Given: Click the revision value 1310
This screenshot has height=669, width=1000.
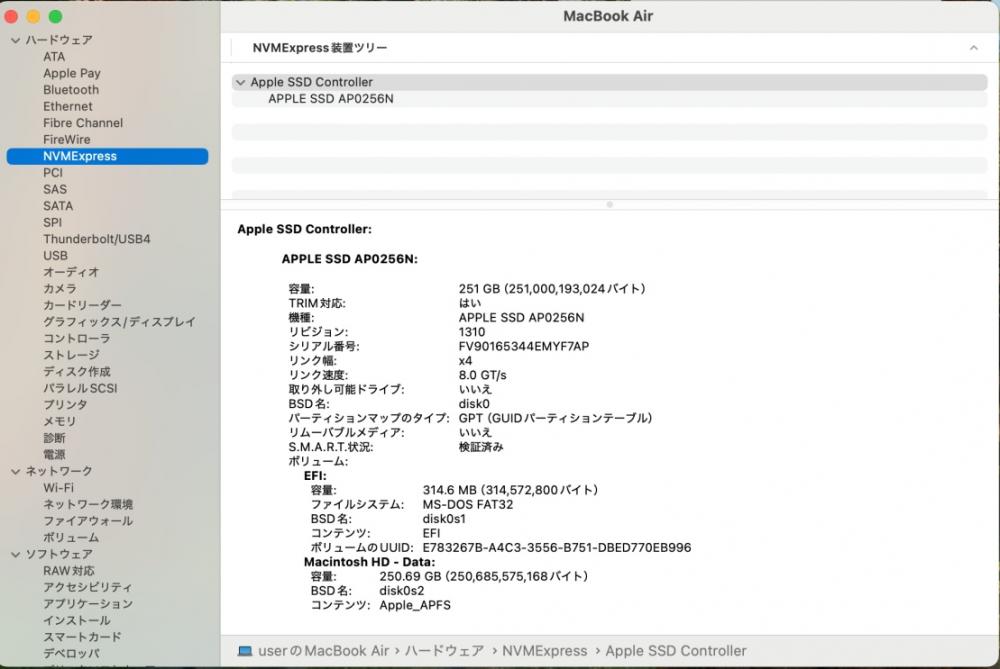Looking at the screenshot, I should (472, 332).
